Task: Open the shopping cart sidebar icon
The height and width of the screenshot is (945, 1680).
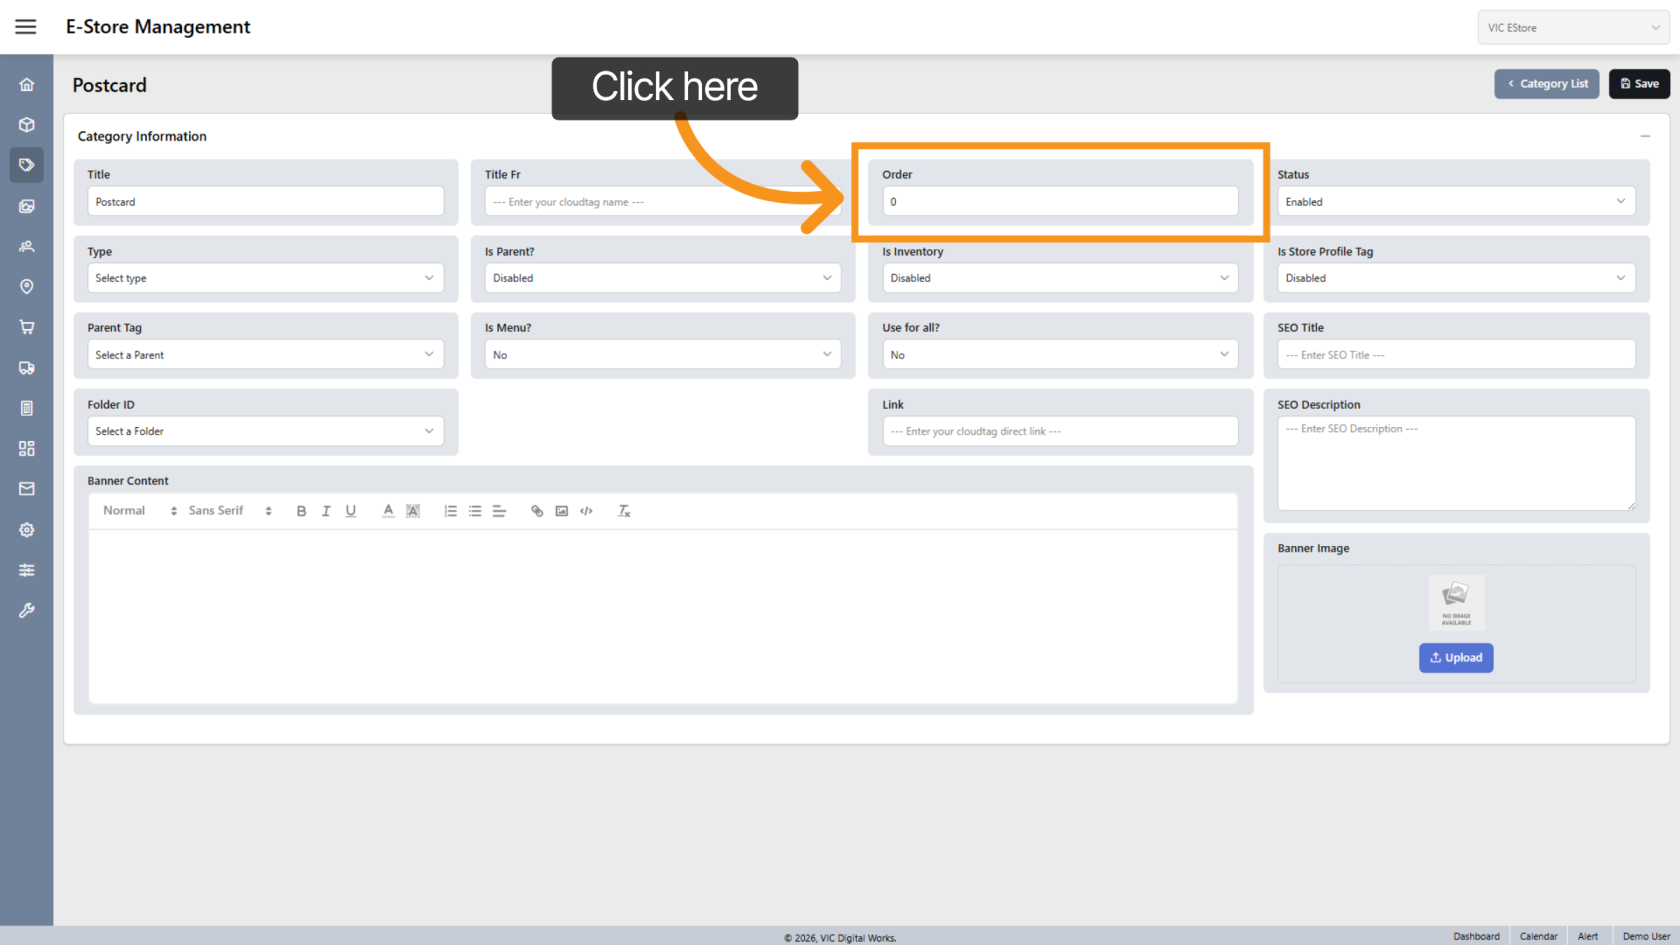Action: click(x=27, y=327)
